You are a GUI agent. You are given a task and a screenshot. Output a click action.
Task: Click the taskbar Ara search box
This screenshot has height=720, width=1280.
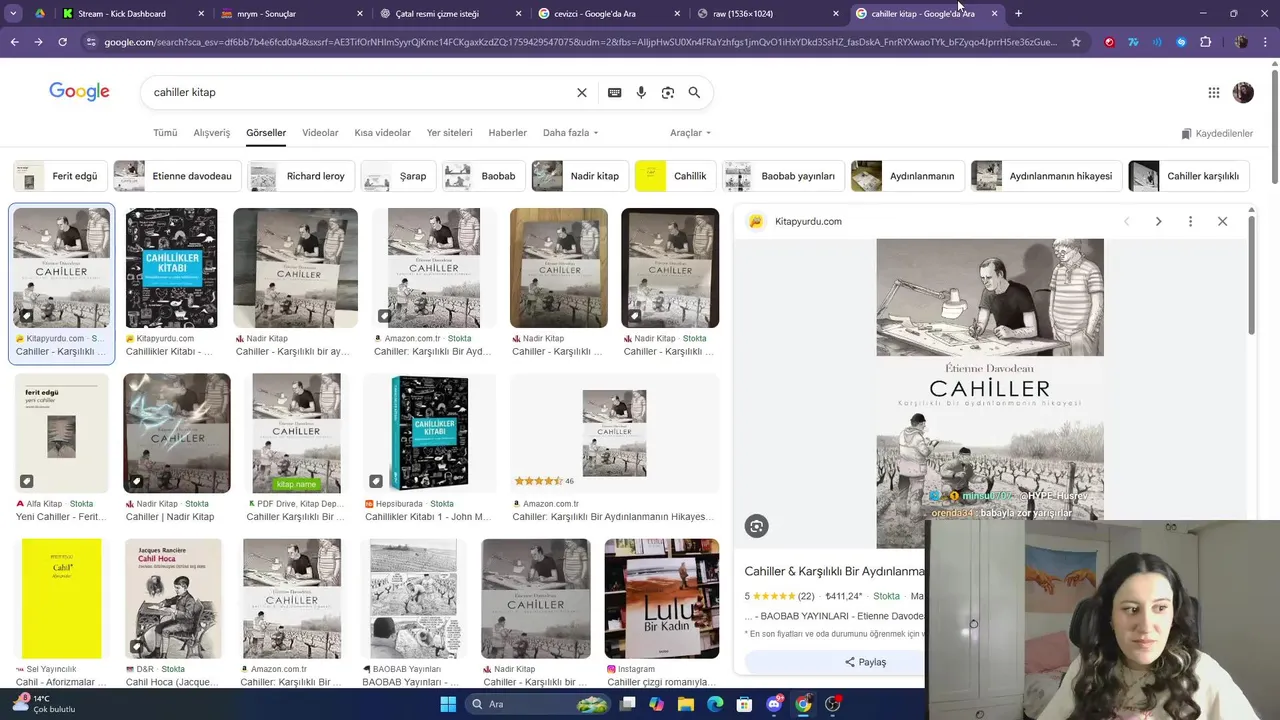(539, 704)
